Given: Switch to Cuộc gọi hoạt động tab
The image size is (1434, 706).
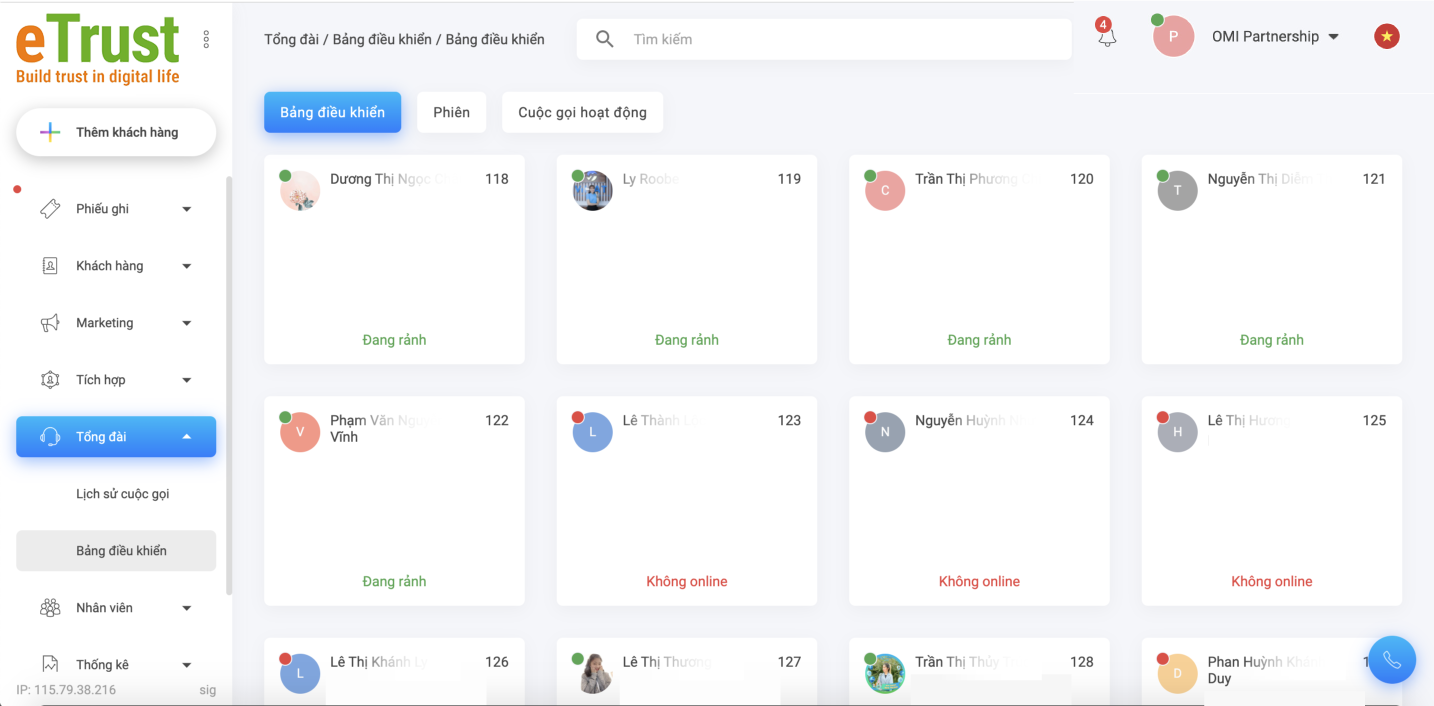Looking at the screenshot, I should (582, 112).
